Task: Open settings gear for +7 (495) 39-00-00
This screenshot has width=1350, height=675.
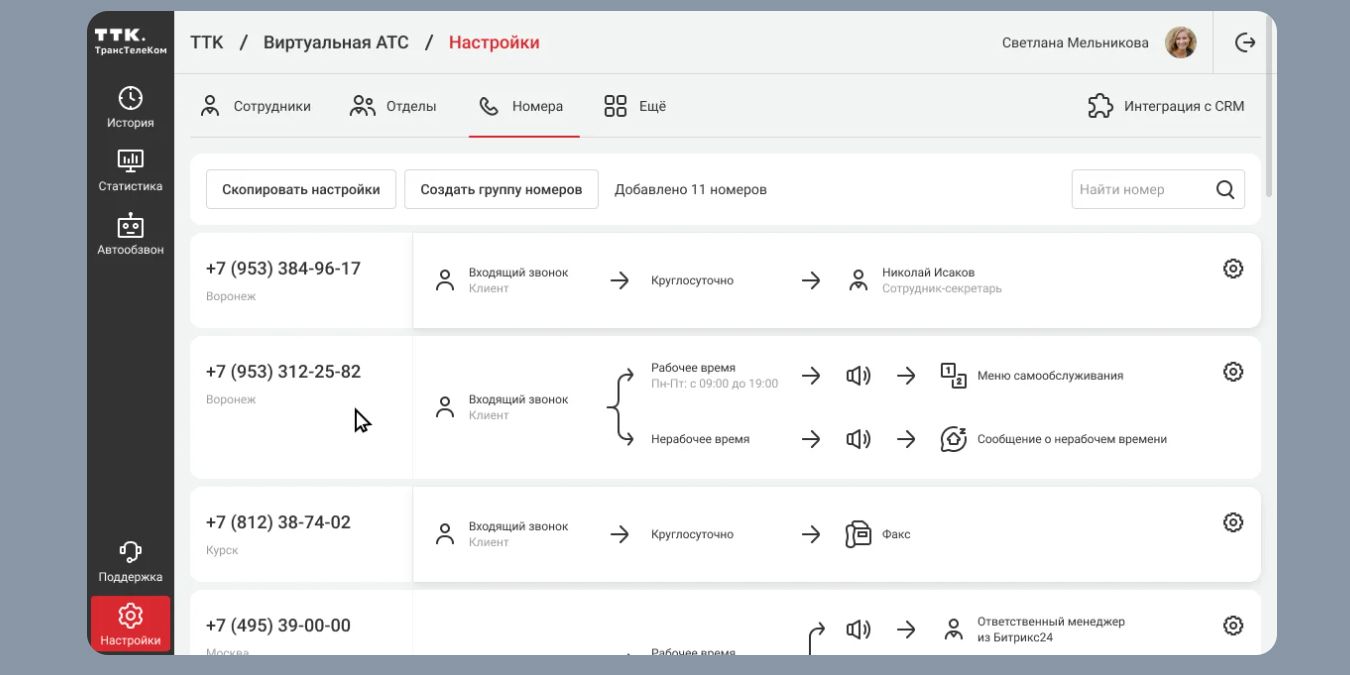Action: (1233, 626)
